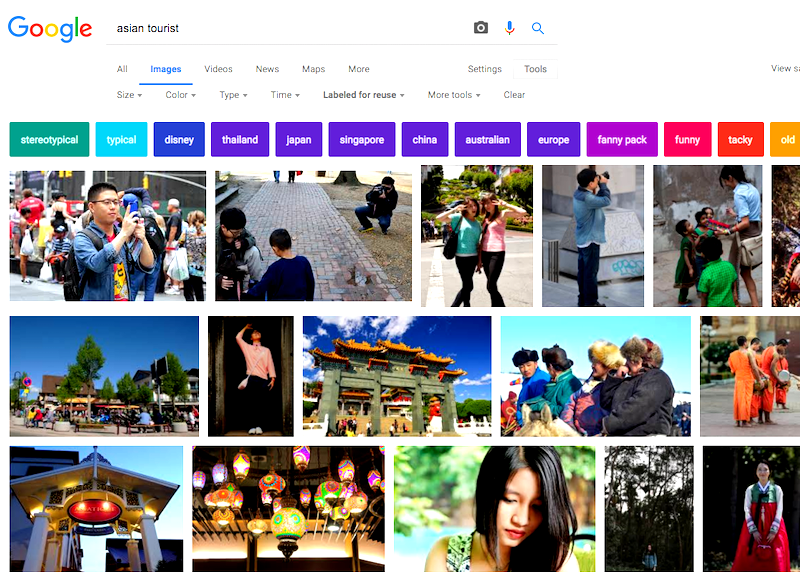Open the Color filter dropdown
The width and height of the screenshot is (800, 573).
pos(180,95)
